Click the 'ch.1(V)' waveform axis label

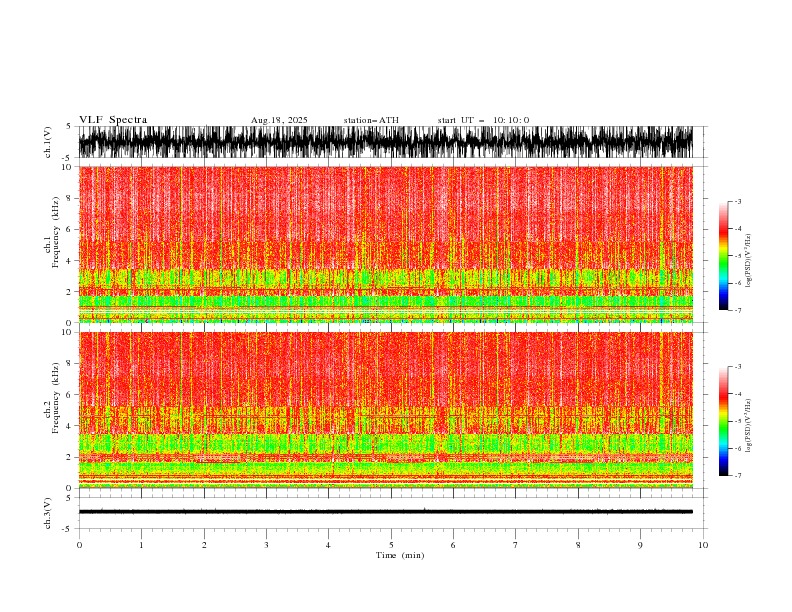(48, 142)
